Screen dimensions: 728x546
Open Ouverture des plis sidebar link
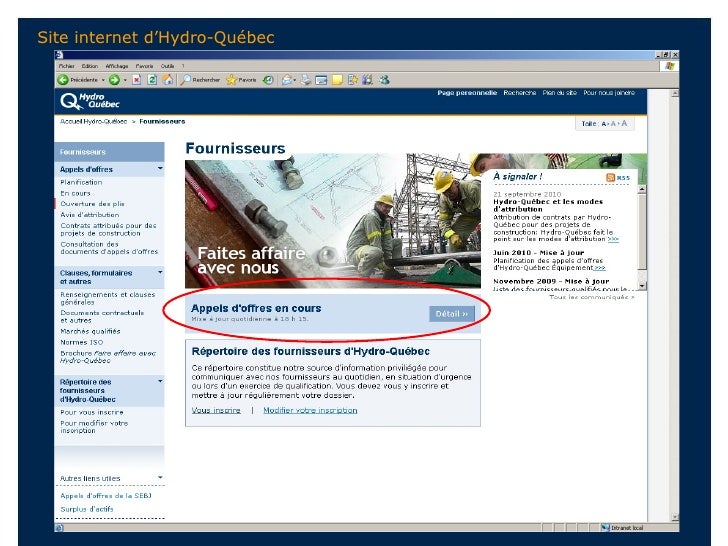pos(92,204)
